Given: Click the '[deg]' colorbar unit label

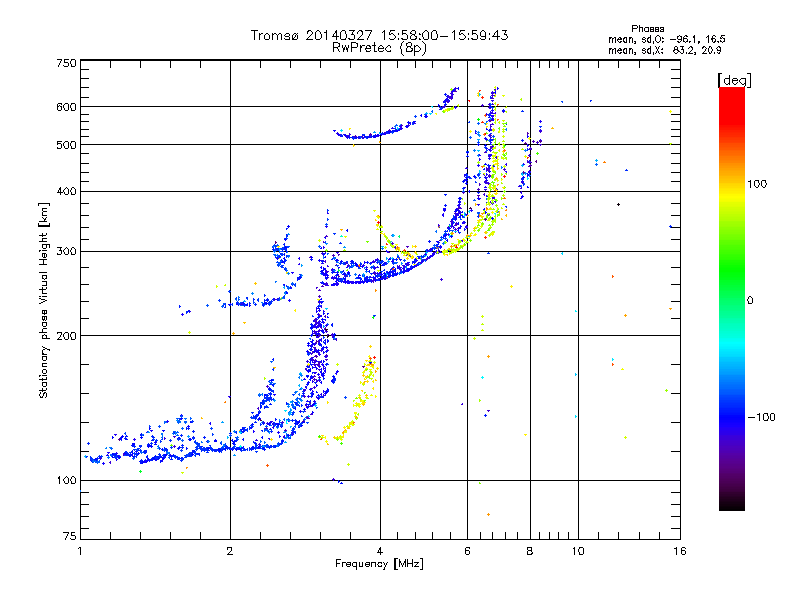Looking at the screenshot, I should click(x=734, y=80).
